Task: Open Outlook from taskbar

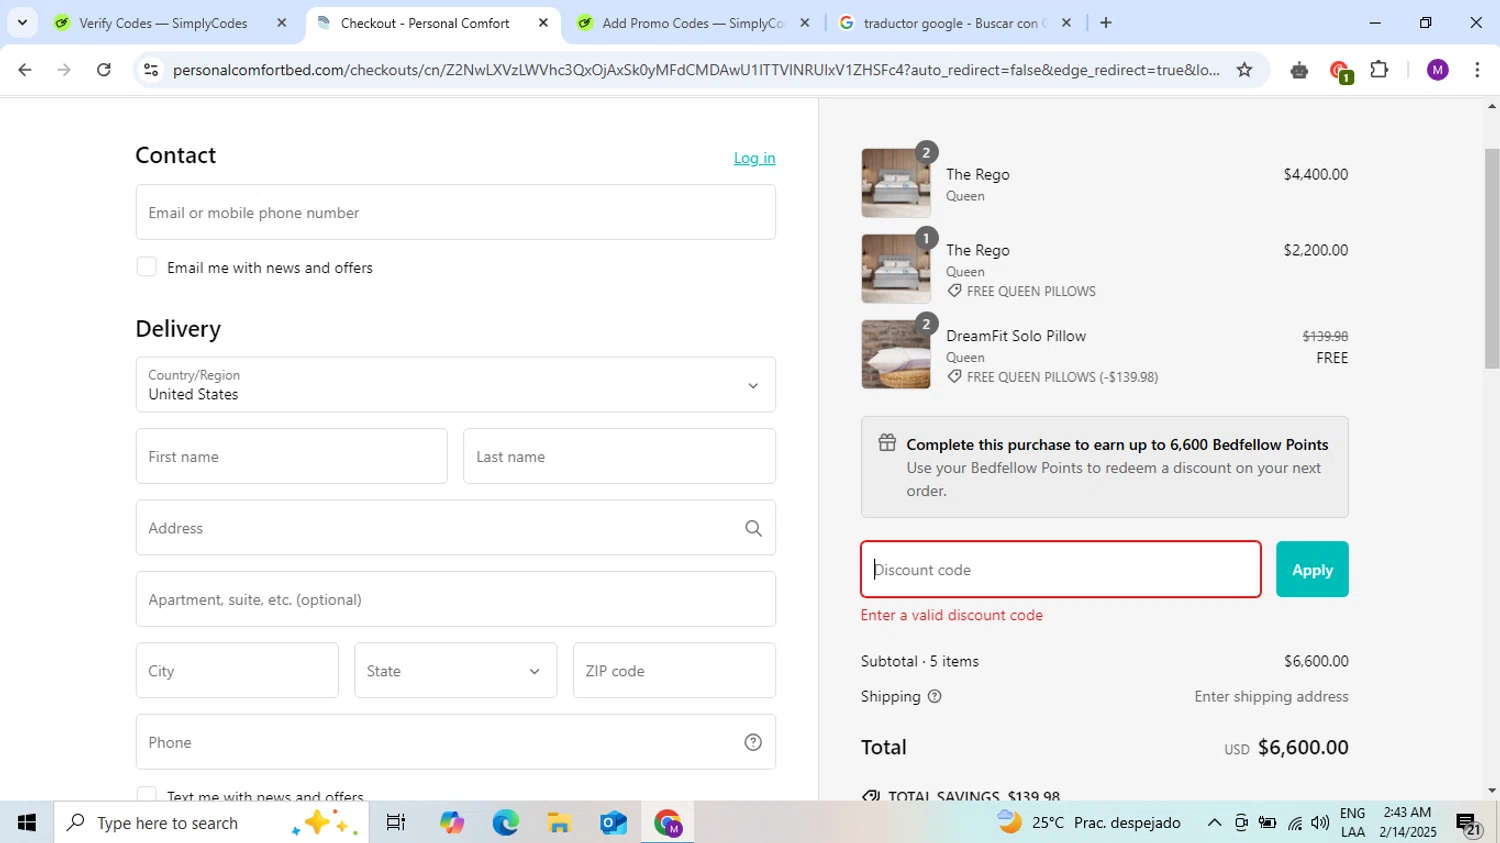Action: [x=613, y=822]
